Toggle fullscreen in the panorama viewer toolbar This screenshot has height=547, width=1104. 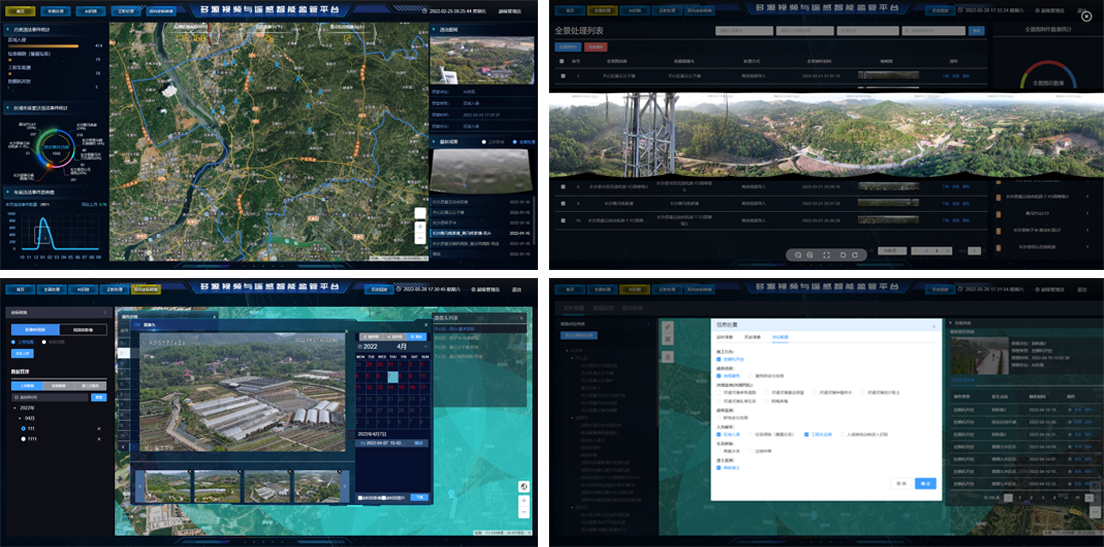(x=827, y=255)
